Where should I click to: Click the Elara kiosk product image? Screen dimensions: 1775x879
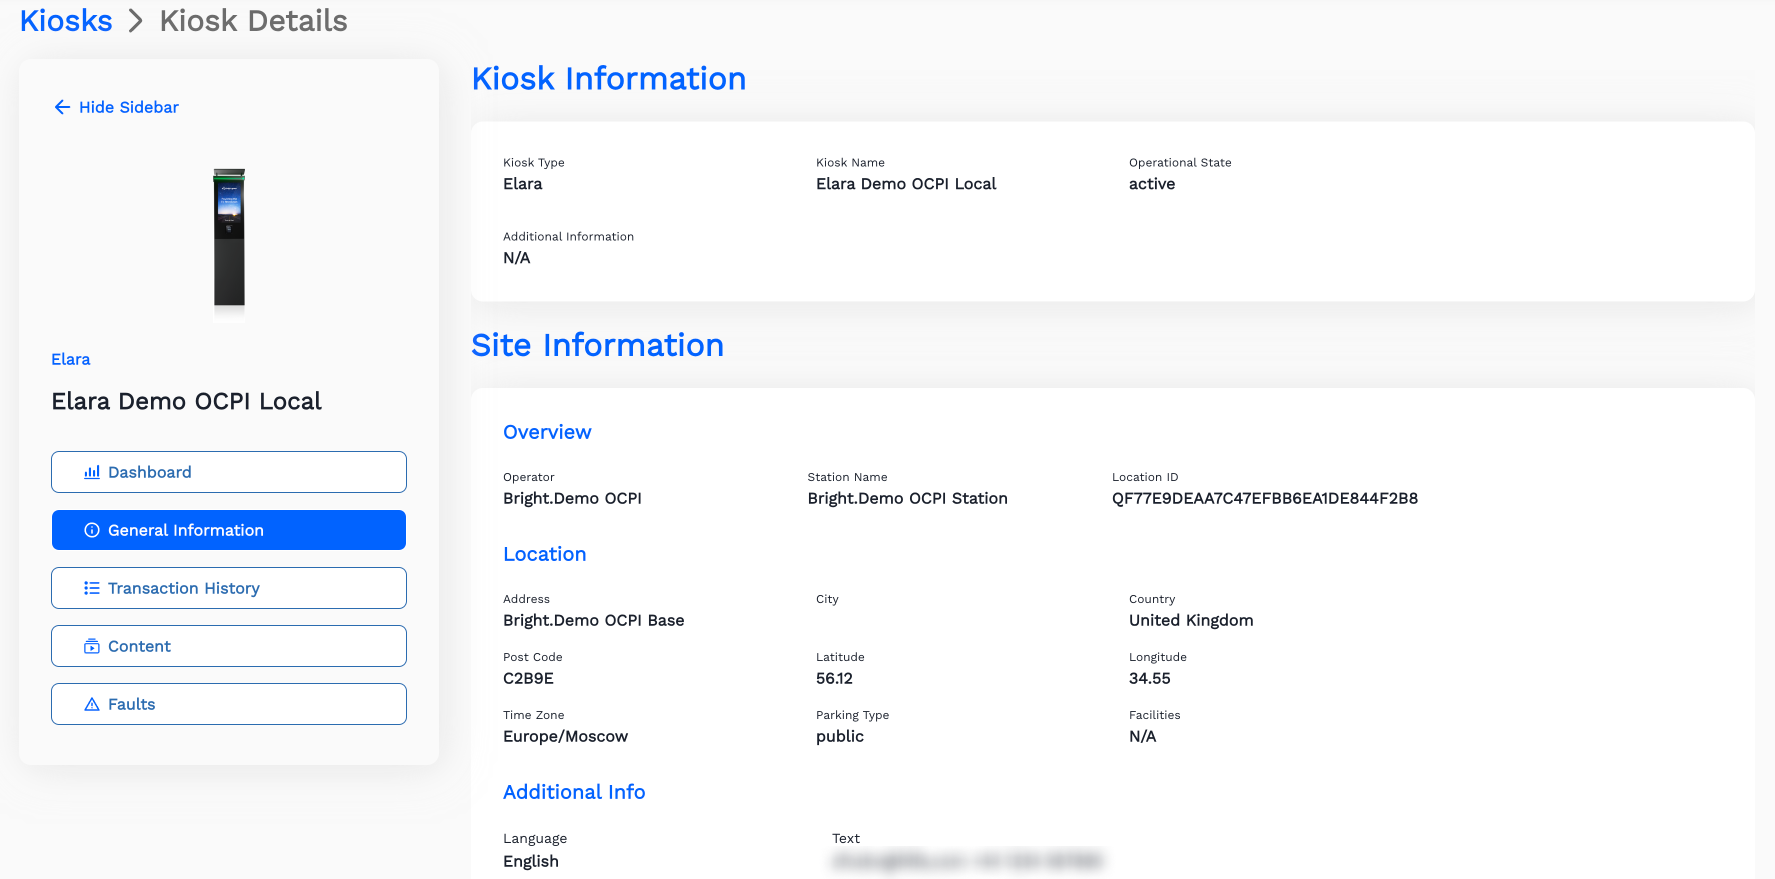click(x=229, y=238)
